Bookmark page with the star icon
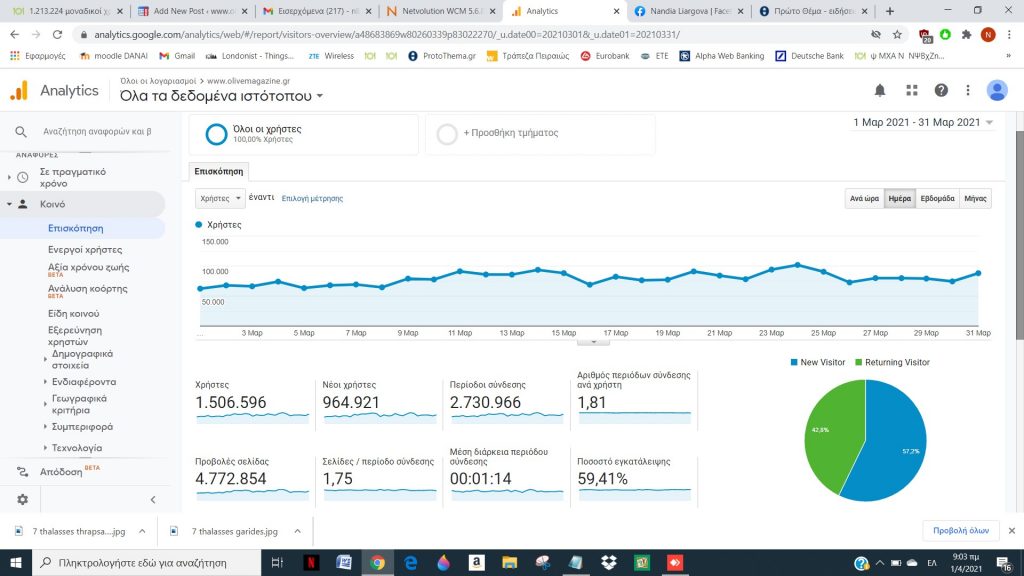 [897, 35]
